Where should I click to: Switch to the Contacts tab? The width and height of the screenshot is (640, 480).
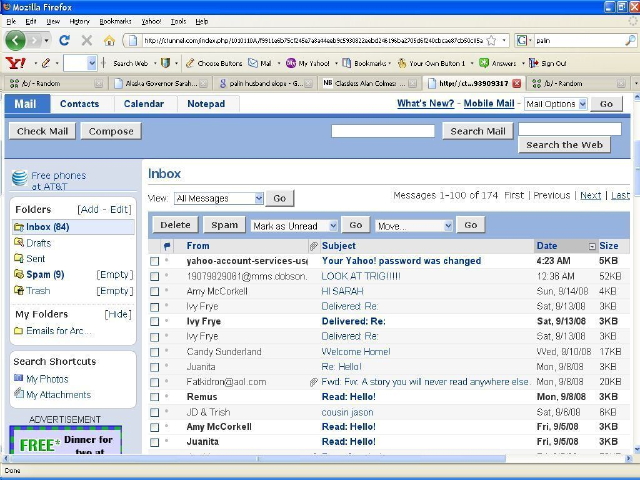(79, 104)
